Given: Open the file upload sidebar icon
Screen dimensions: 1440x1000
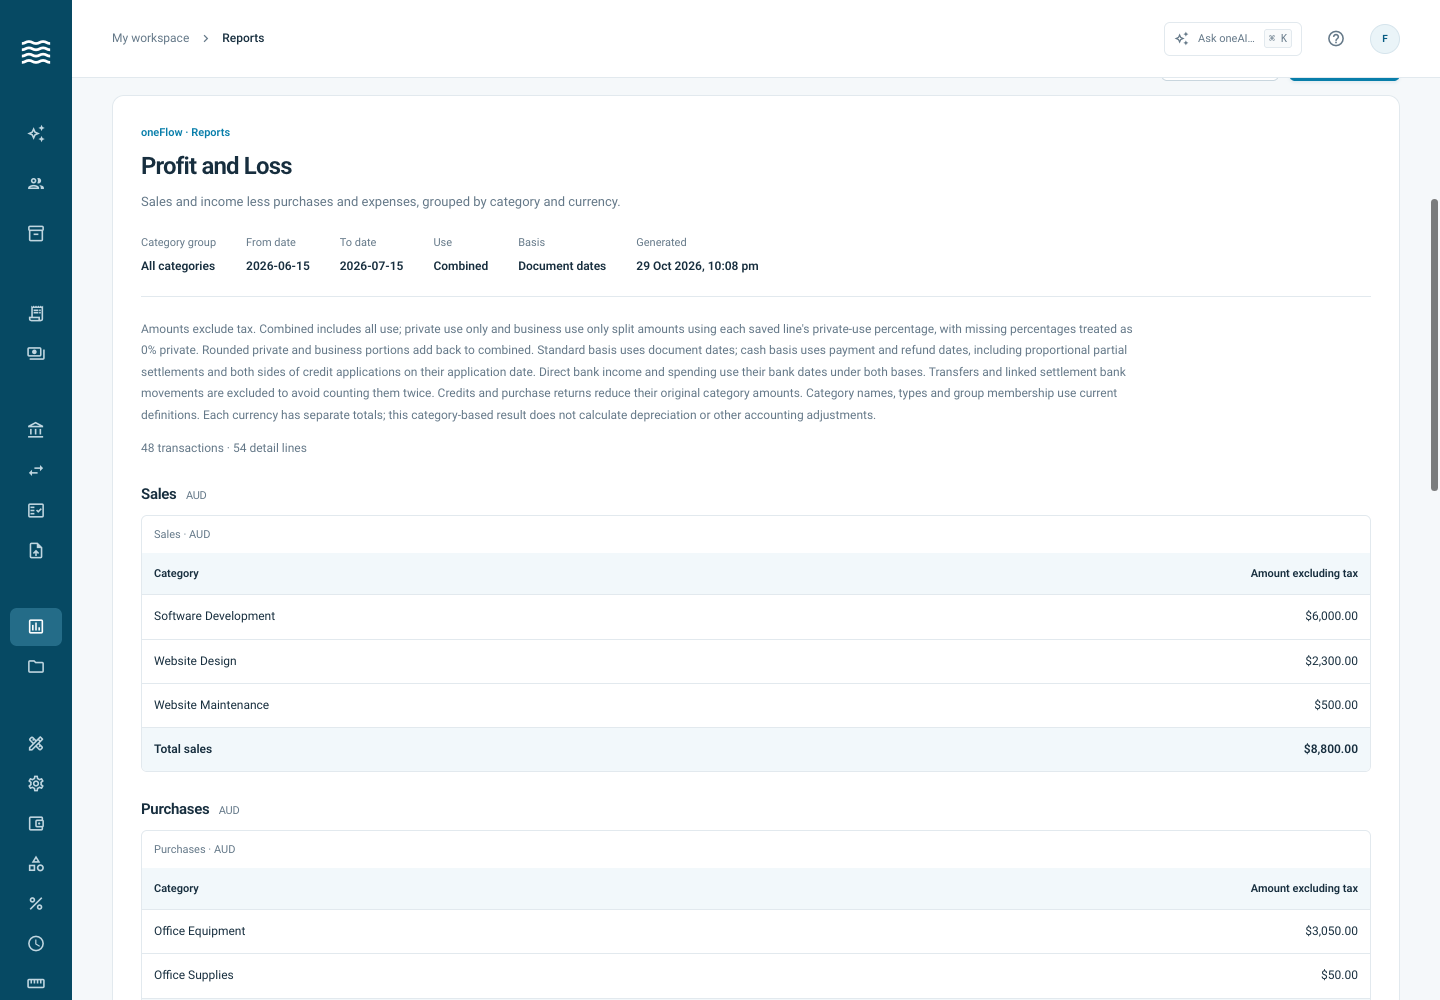Looking at the screenshot, I should [36, 551].
